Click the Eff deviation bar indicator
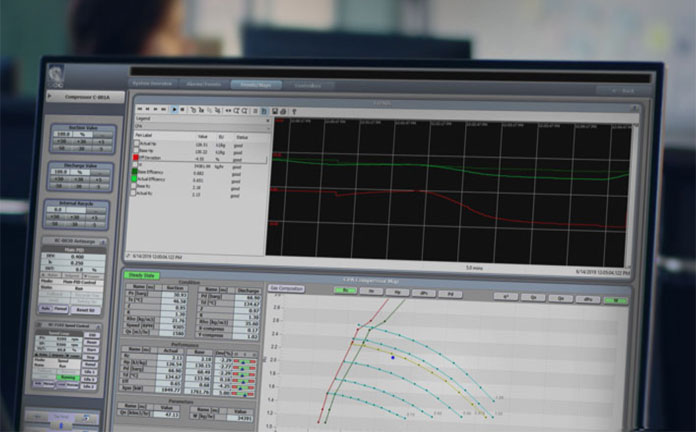This screenshot has height=432, width=696. [244, 388]
